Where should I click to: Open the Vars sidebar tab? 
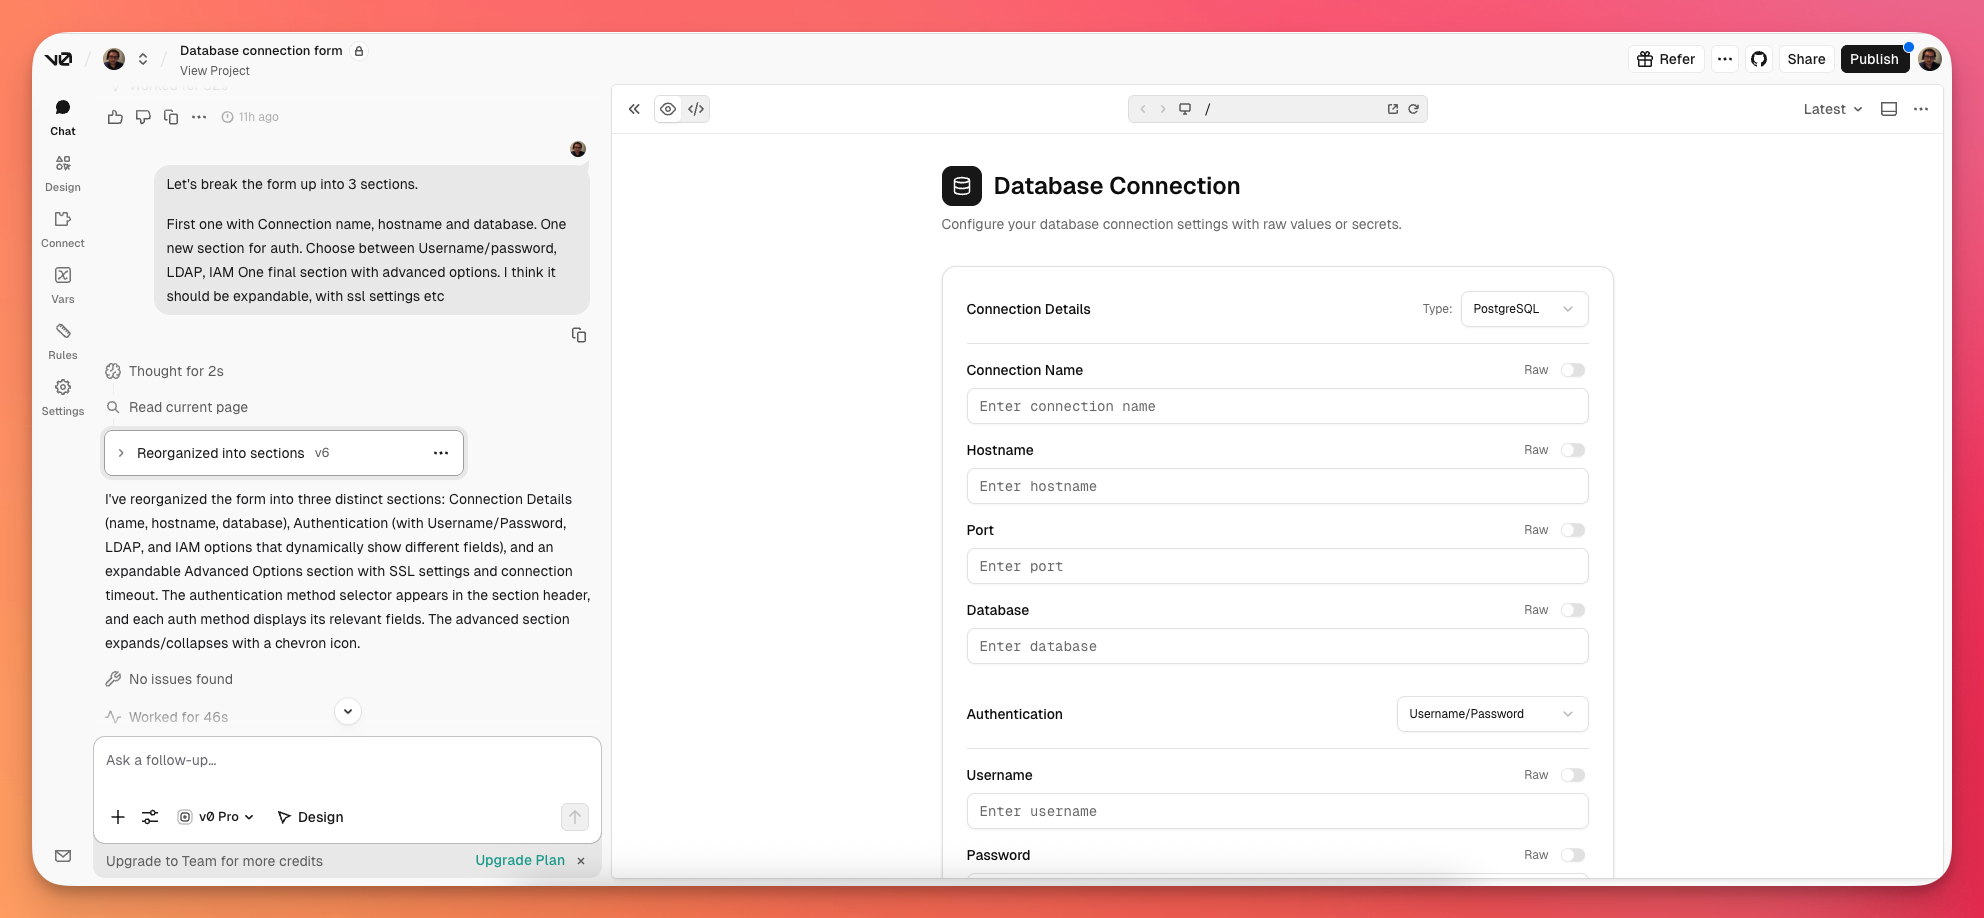63,285
